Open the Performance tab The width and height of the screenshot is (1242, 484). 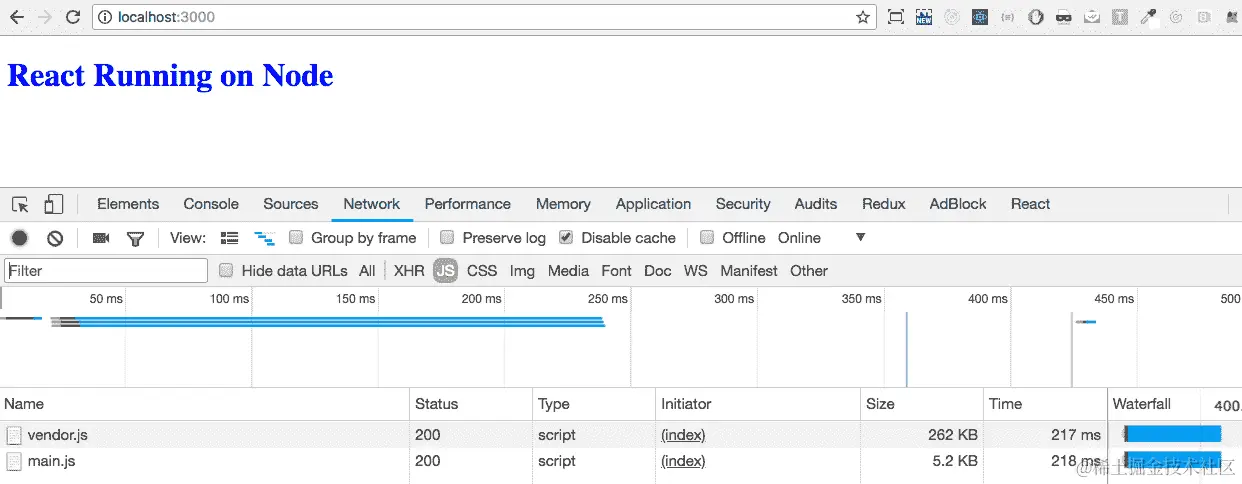[x=467, y=204]
